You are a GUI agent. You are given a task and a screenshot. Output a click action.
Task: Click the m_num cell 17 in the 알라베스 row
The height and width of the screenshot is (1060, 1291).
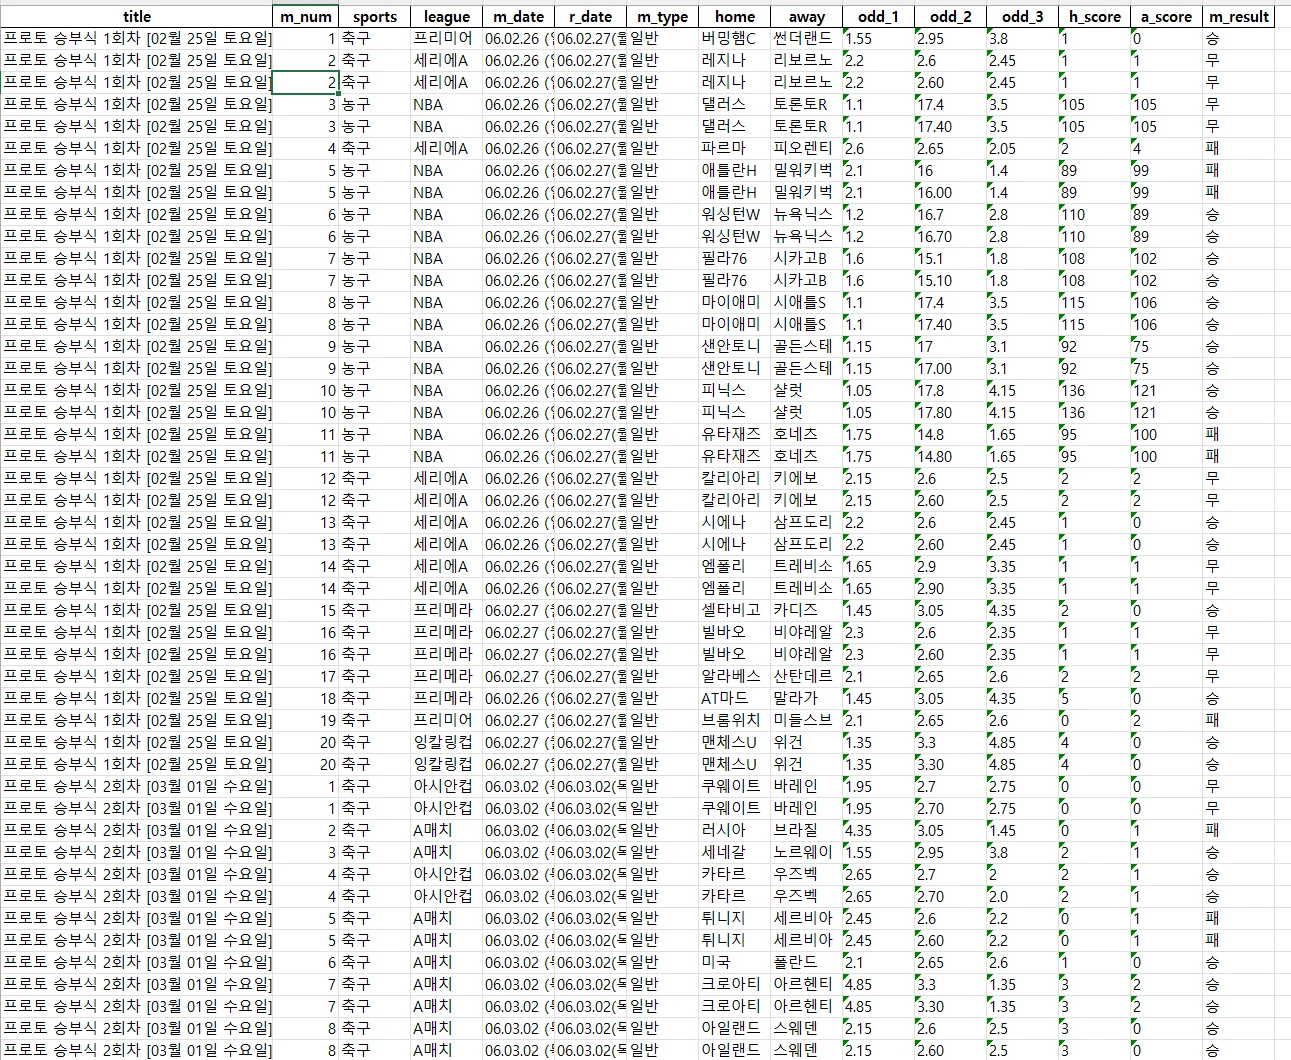[306, 676]
